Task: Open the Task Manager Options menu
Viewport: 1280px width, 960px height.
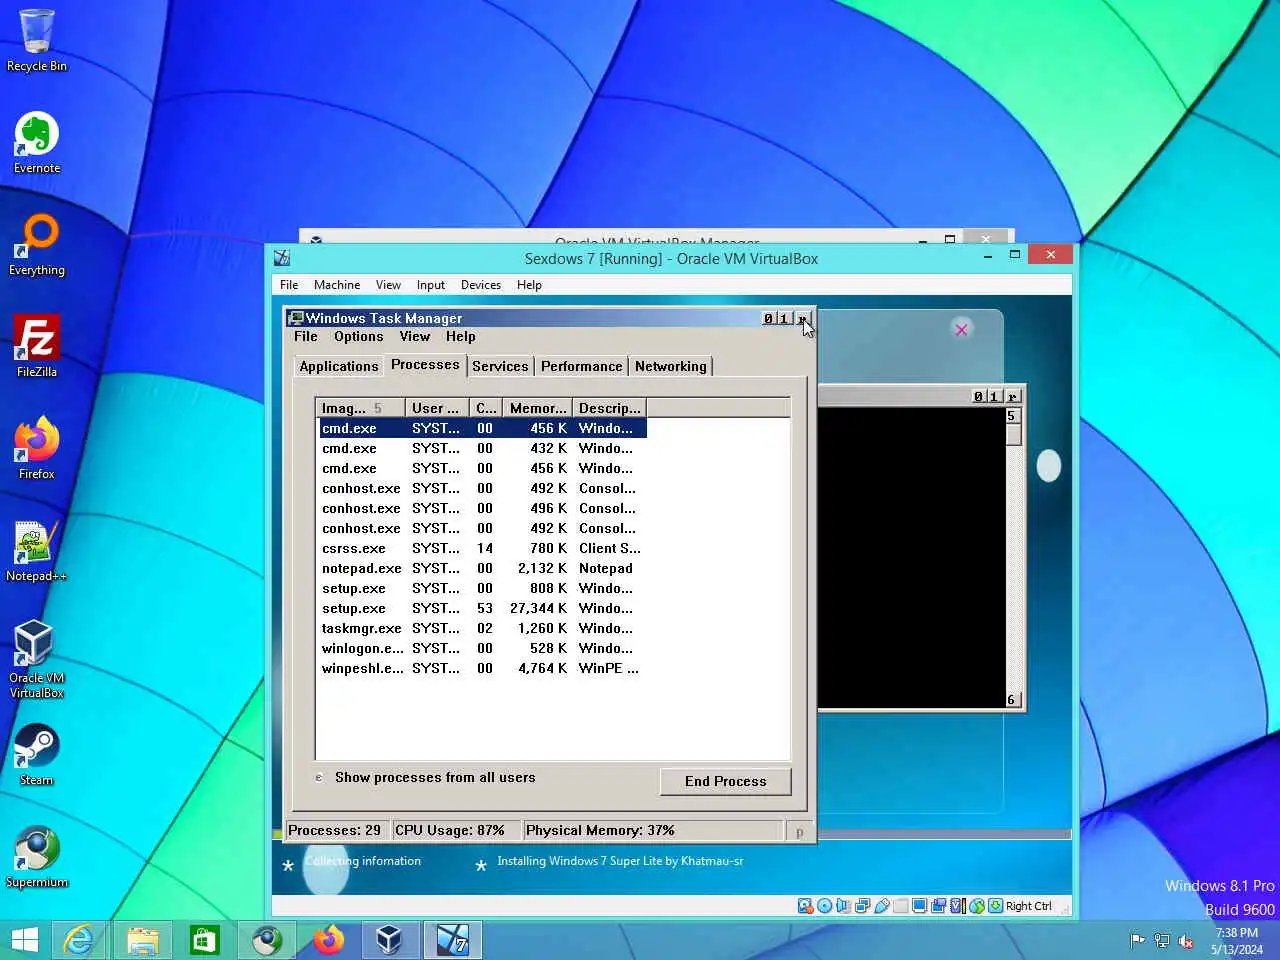Action: 358,337
